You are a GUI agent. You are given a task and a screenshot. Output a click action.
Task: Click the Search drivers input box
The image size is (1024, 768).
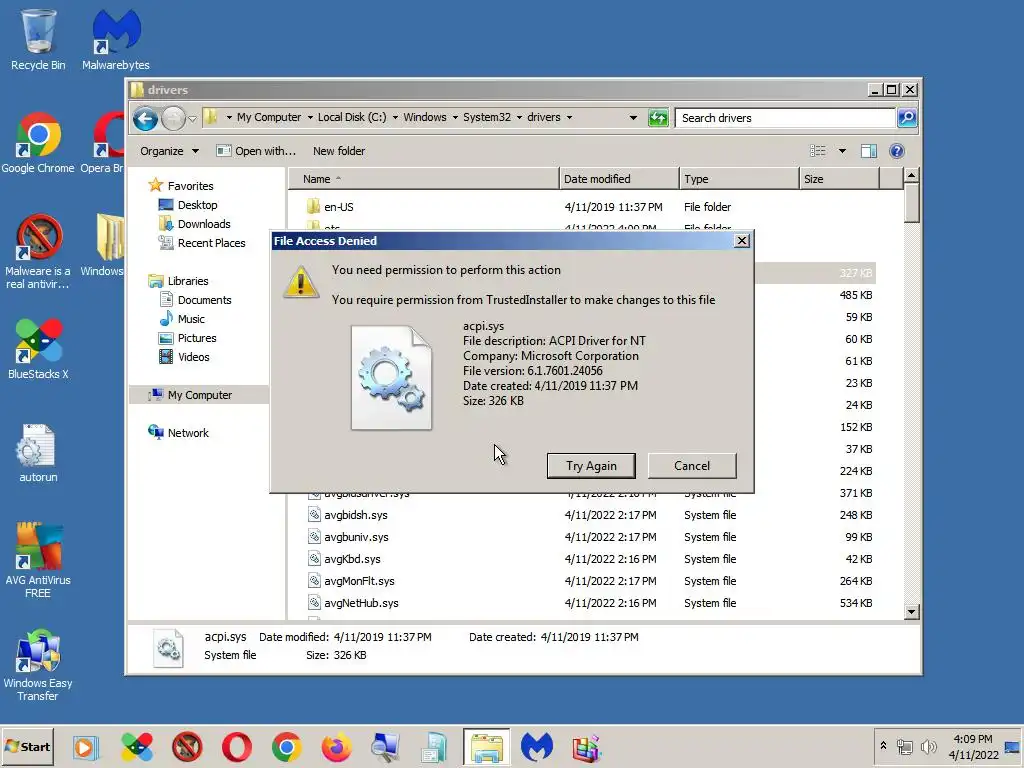coord(784,118)
